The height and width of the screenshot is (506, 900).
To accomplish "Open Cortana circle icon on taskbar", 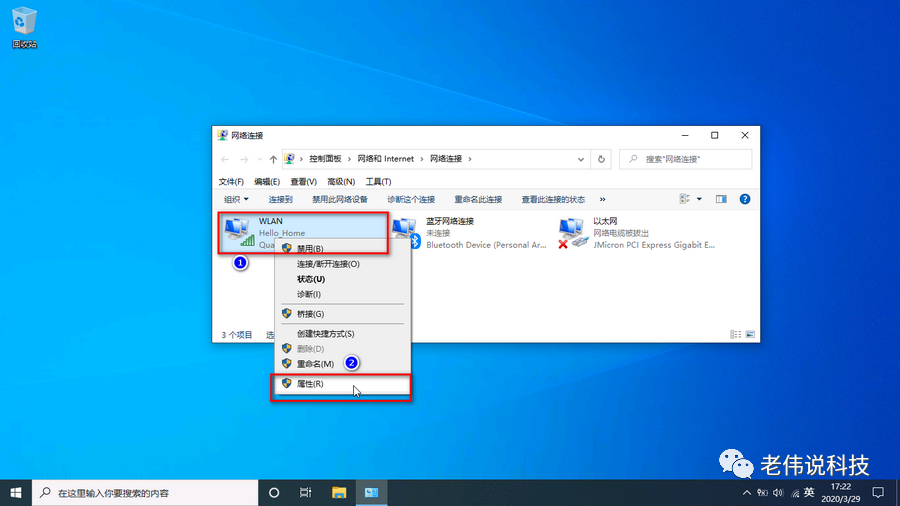I will tap(274, 493).
